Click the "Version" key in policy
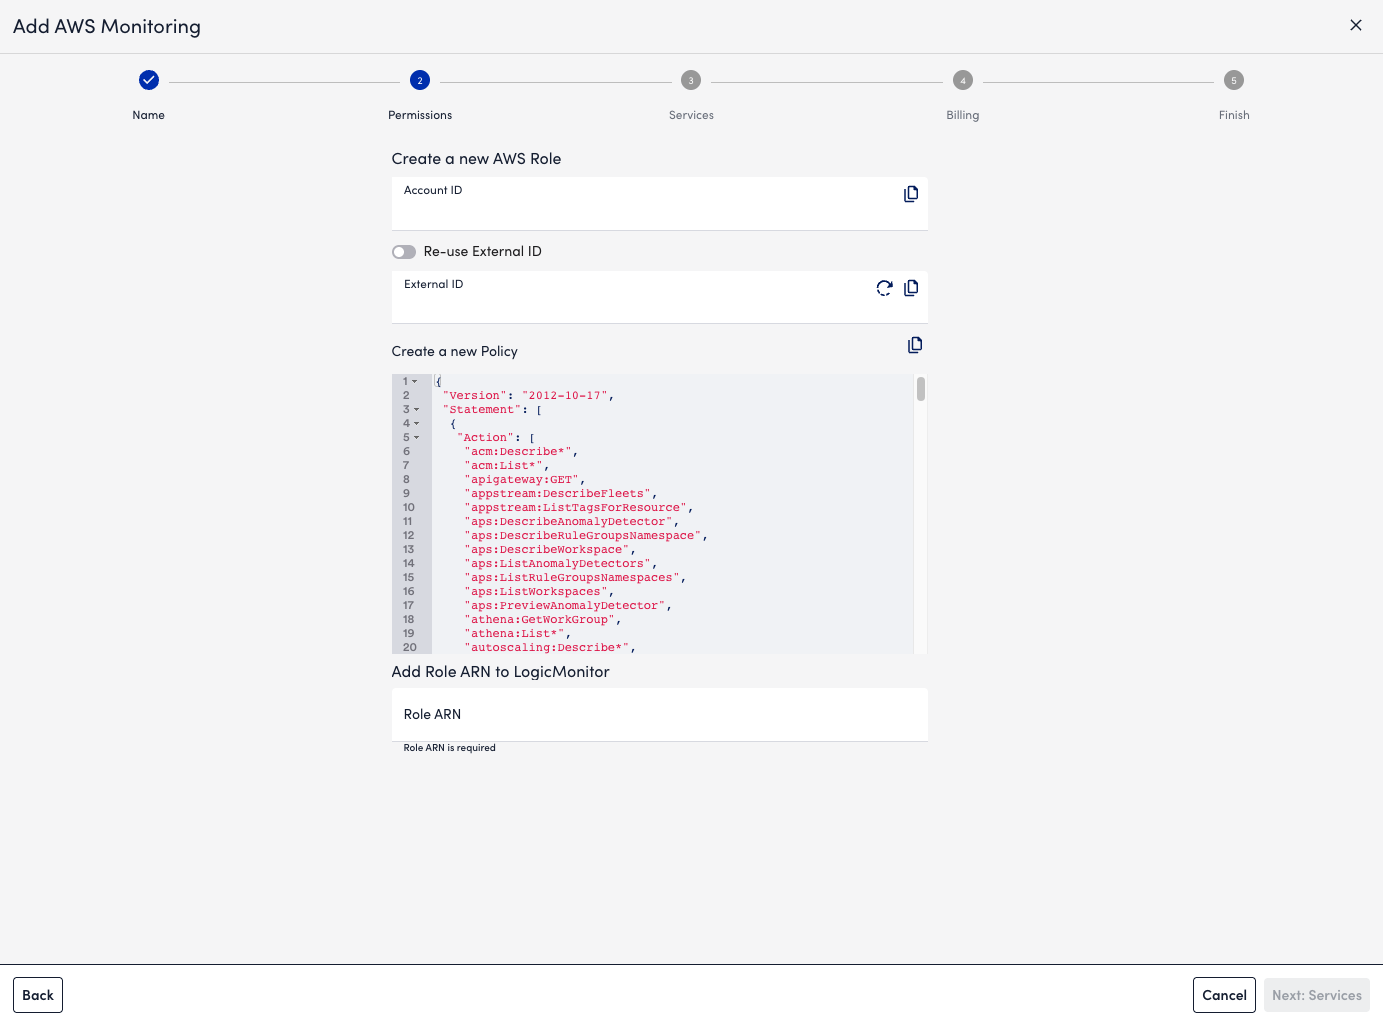1383x1022 pixels. tap(474, 396)
